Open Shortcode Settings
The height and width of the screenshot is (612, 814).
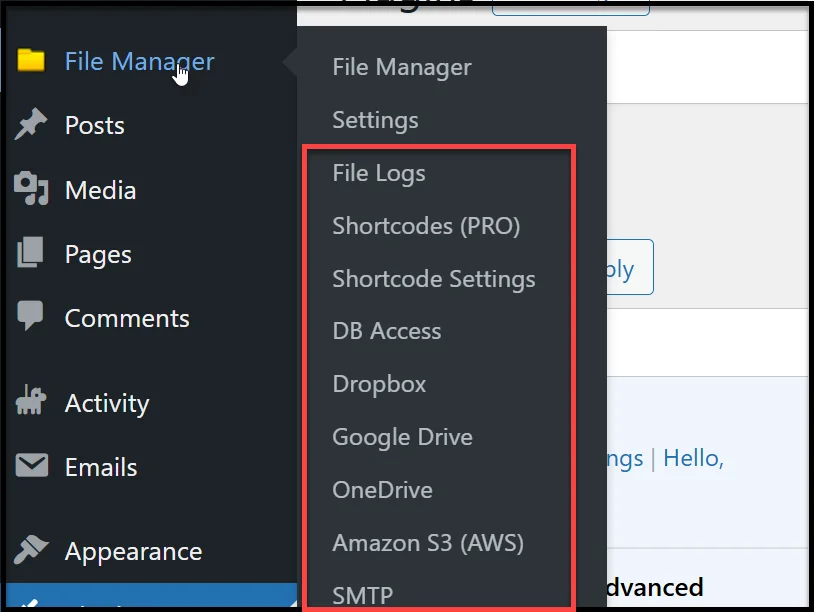434,279
